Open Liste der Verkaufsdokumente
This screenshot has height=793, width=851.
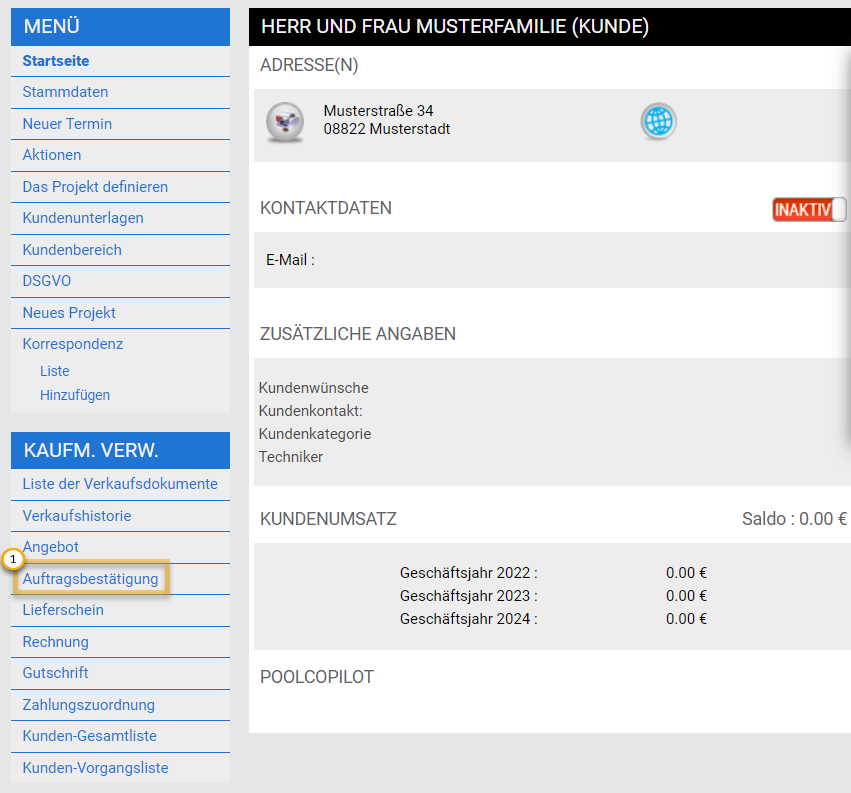pyautogui.click(x=120, y=484)
